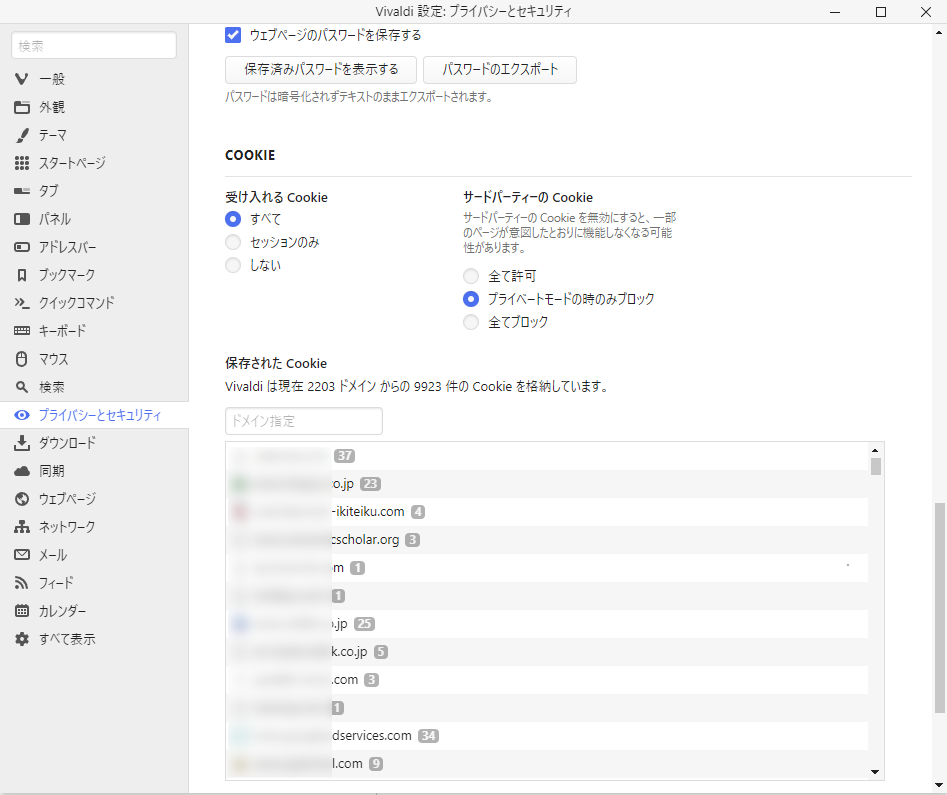Screen dimensions: 947x795
Task: Click the globe icon beside ウェブページ
Action: [22, 499]
